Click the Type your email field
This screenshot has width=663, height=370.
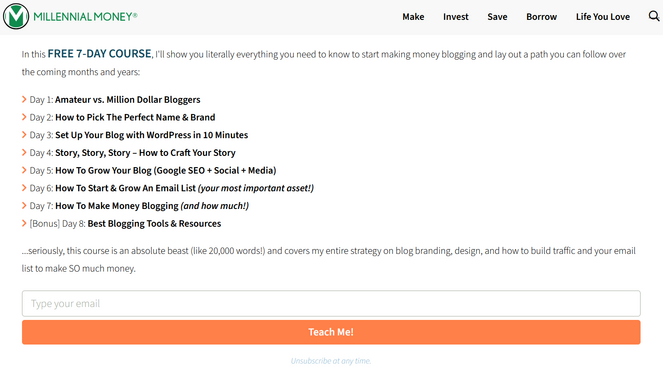click(x=331, y=303)
